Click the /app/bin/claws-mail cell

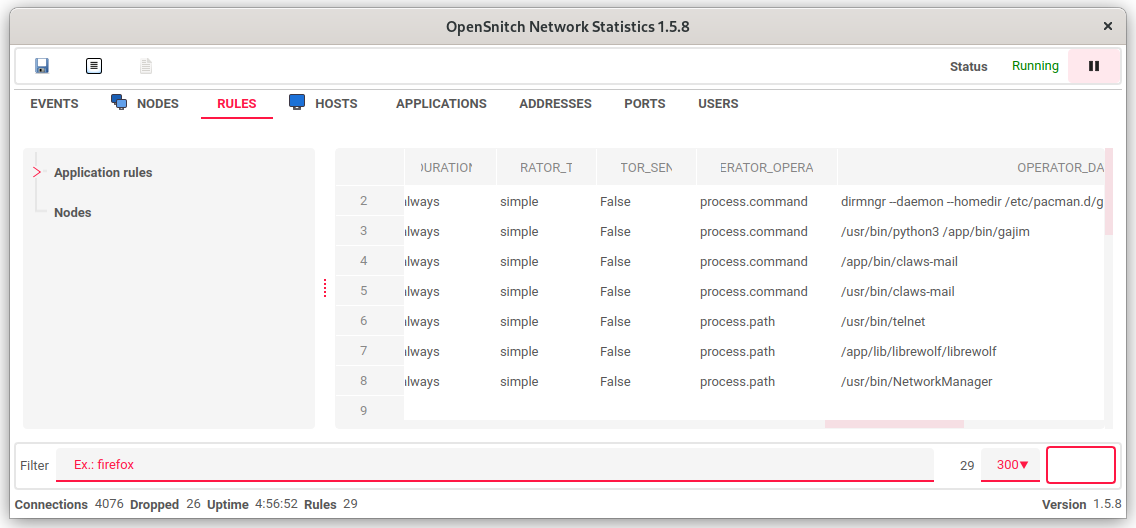(x=971, y=261)
